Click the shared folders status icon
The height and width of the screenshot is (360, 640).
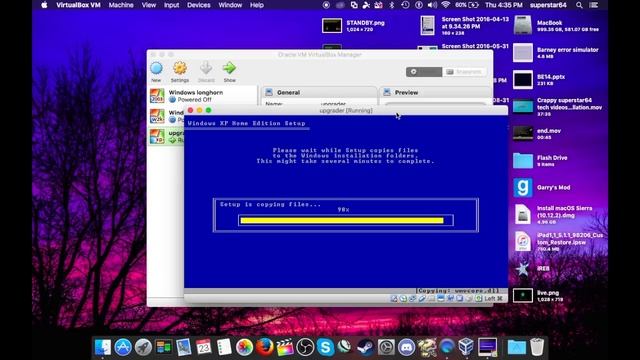click(431, 299)
